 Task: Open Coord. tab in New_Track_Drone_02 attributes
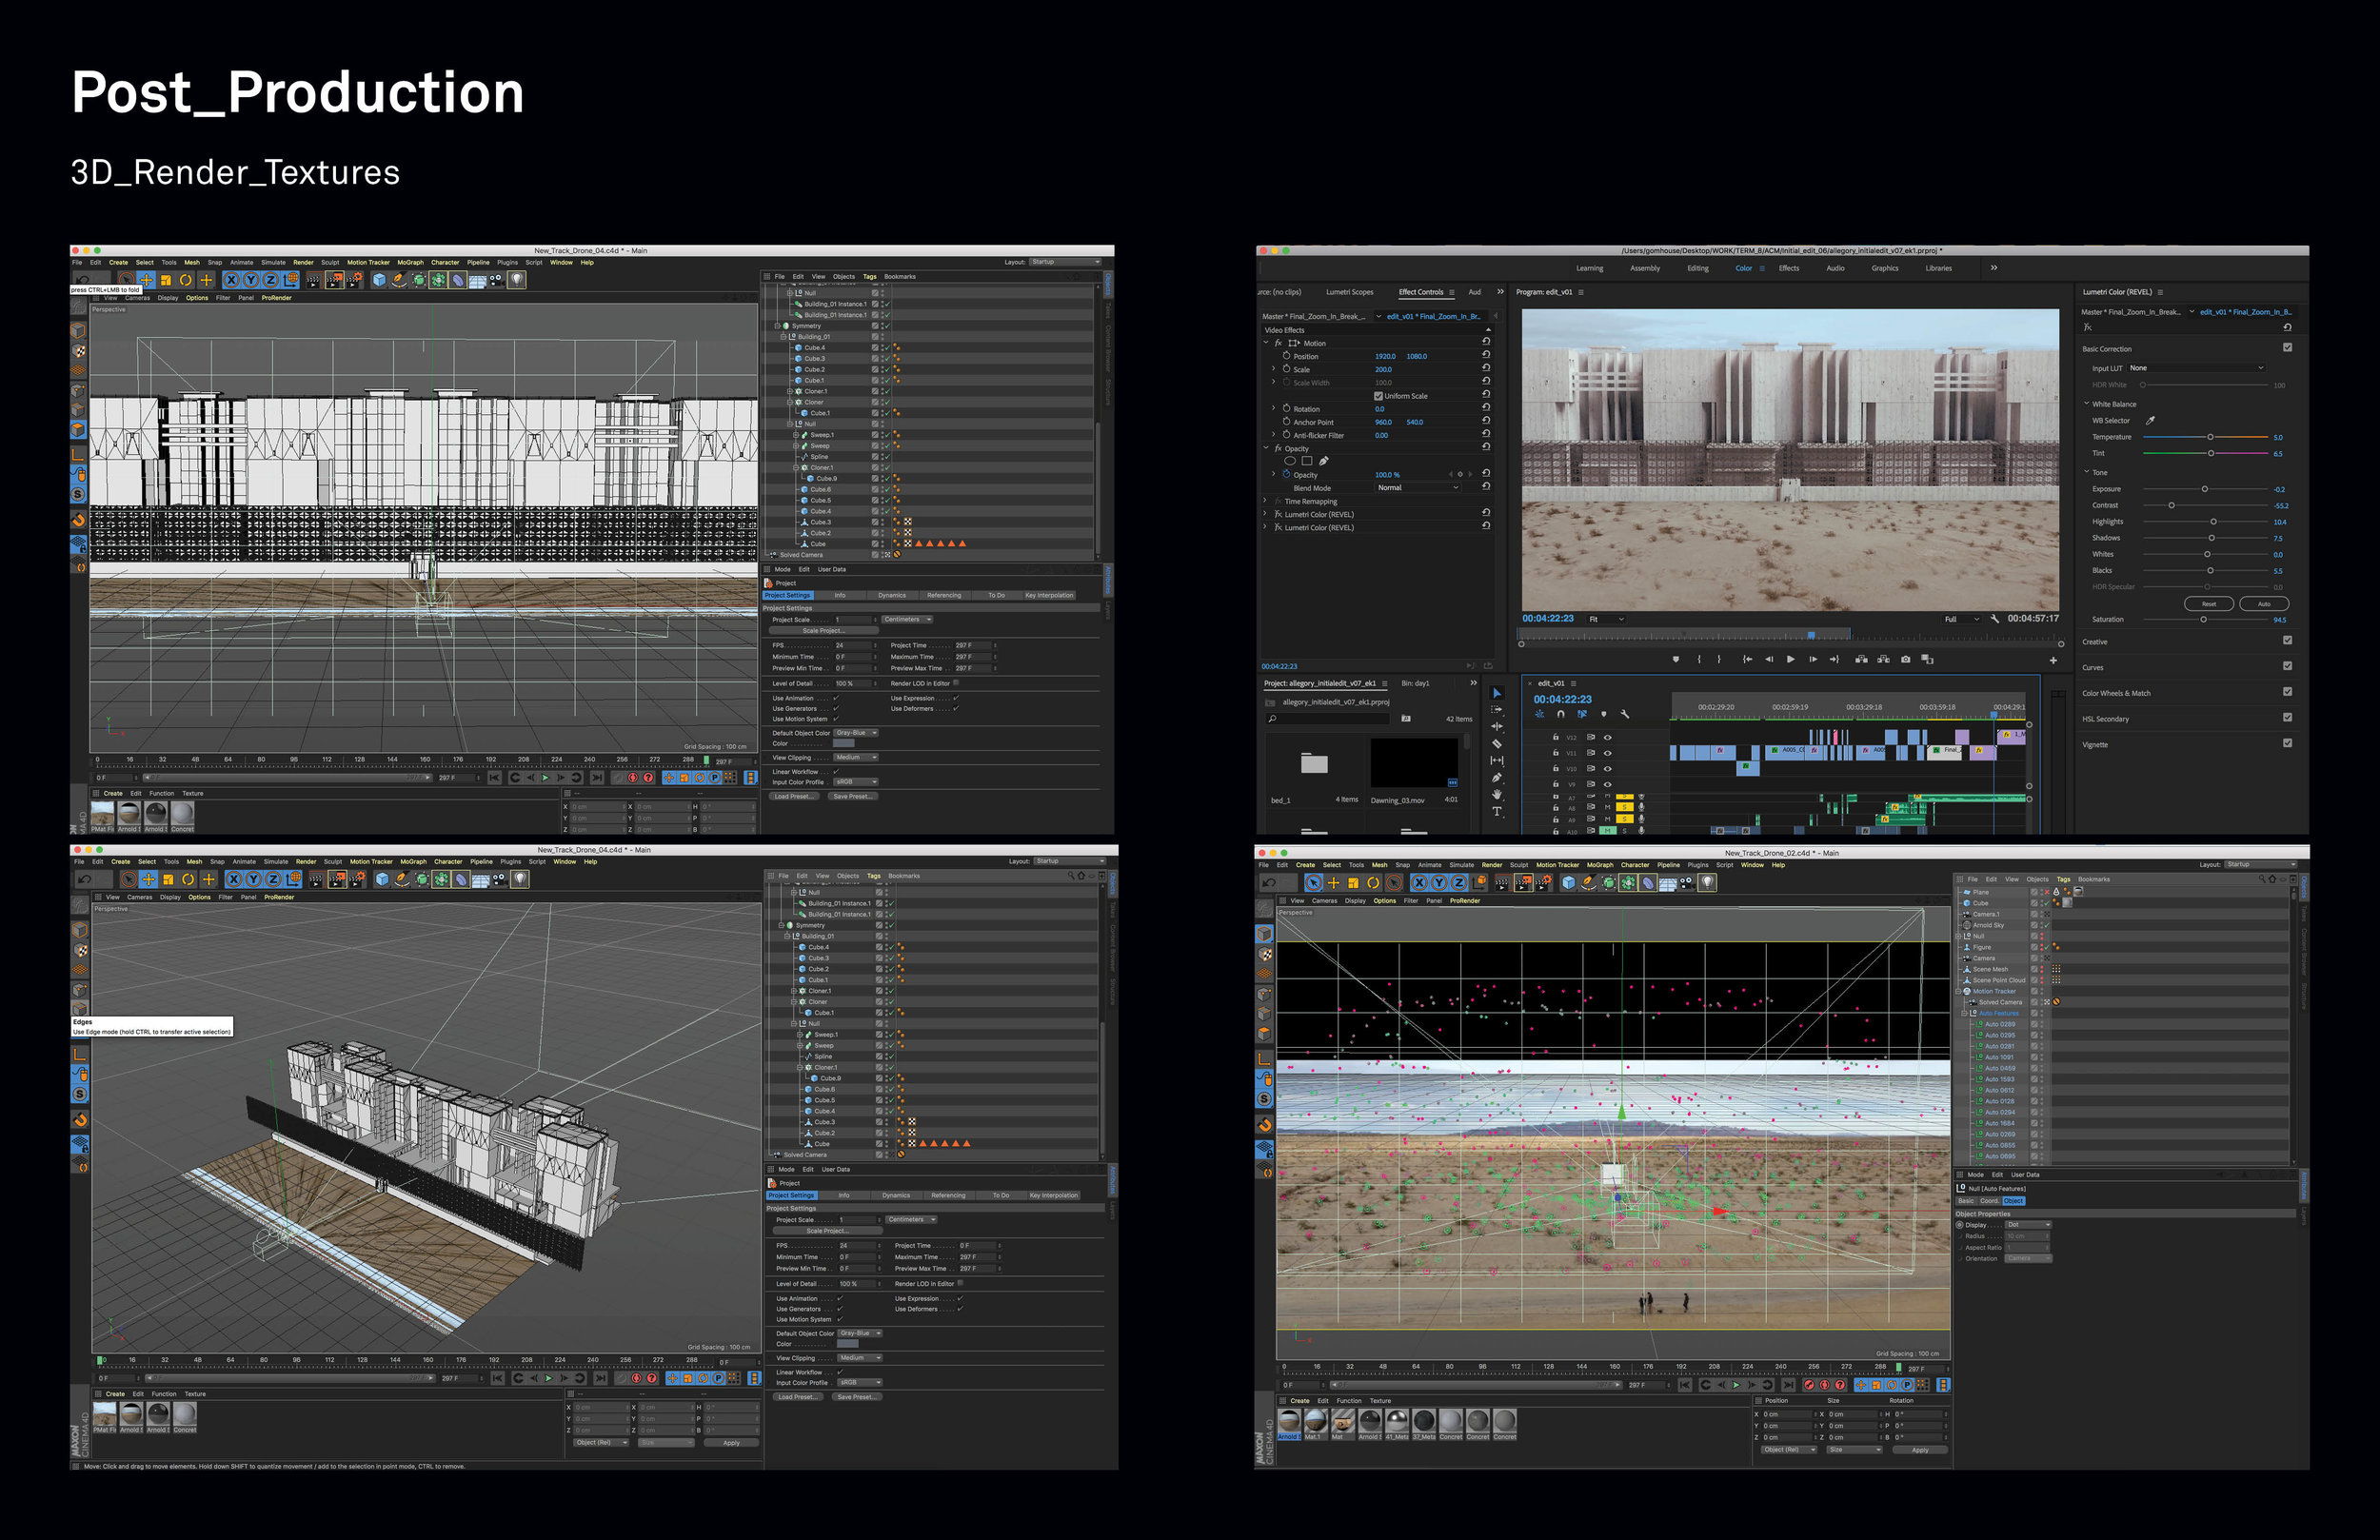coord(1989,1201)
